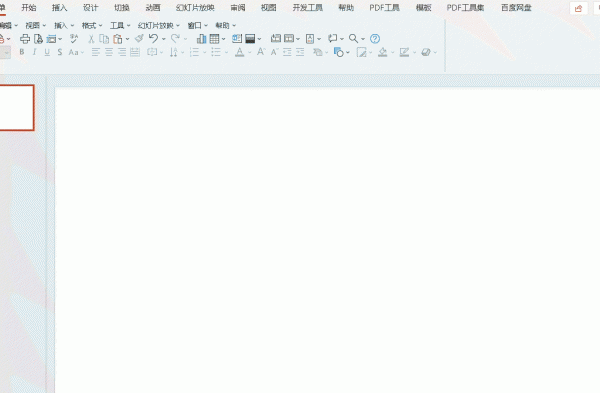
Task: Click the Print icon in the toolbar
Action: tap(25, 39)
